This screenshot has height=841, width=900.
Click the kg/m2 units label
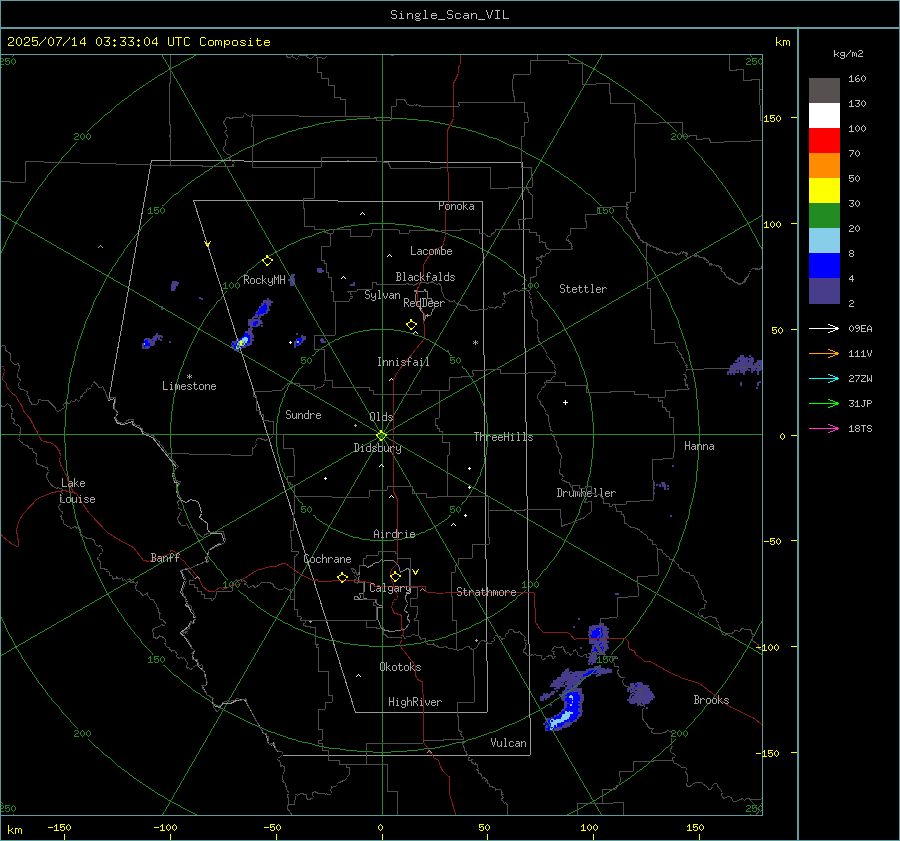click(848, 54)
